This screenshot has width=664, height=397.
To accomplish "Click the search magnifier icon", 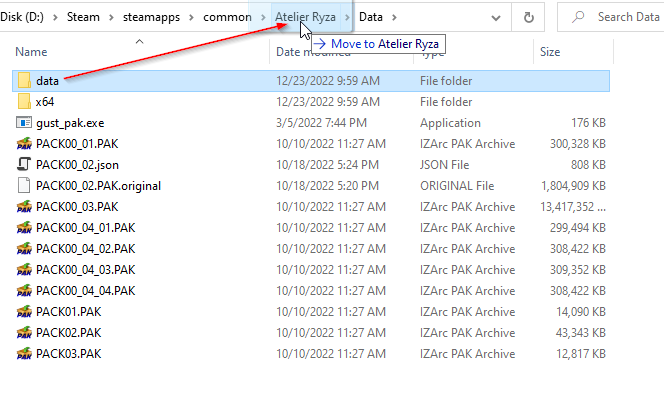I will [578, 17].
